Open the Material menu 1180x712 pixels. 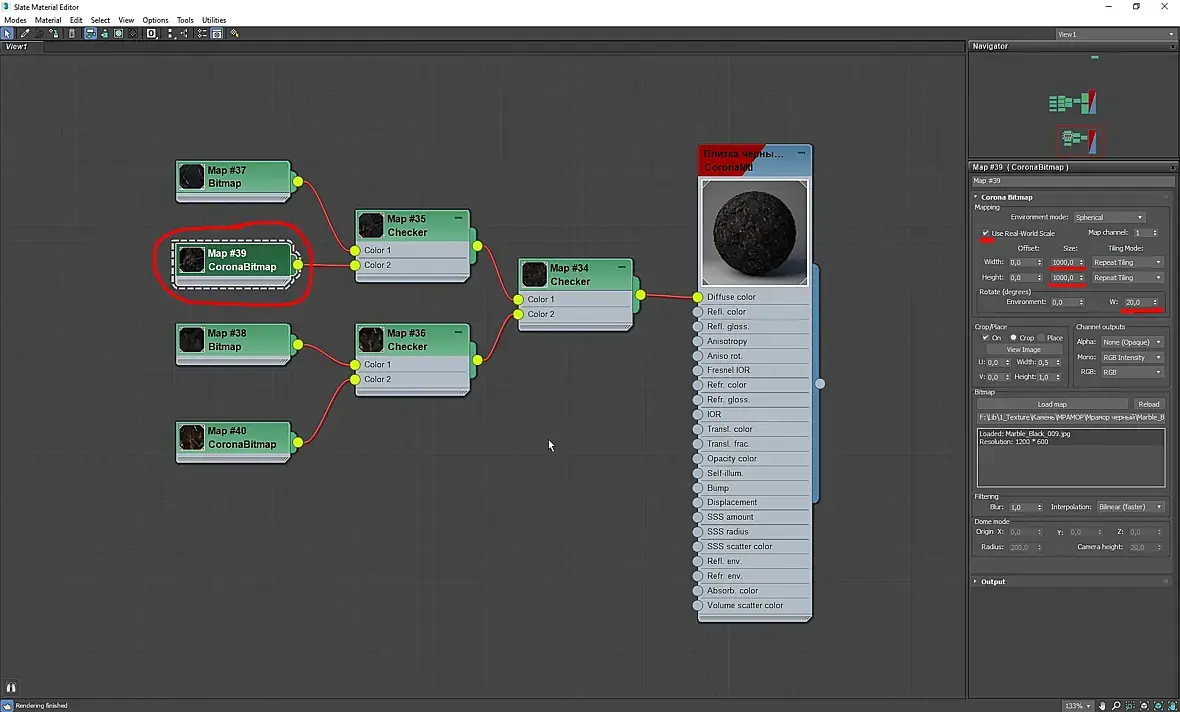(47, 20)
